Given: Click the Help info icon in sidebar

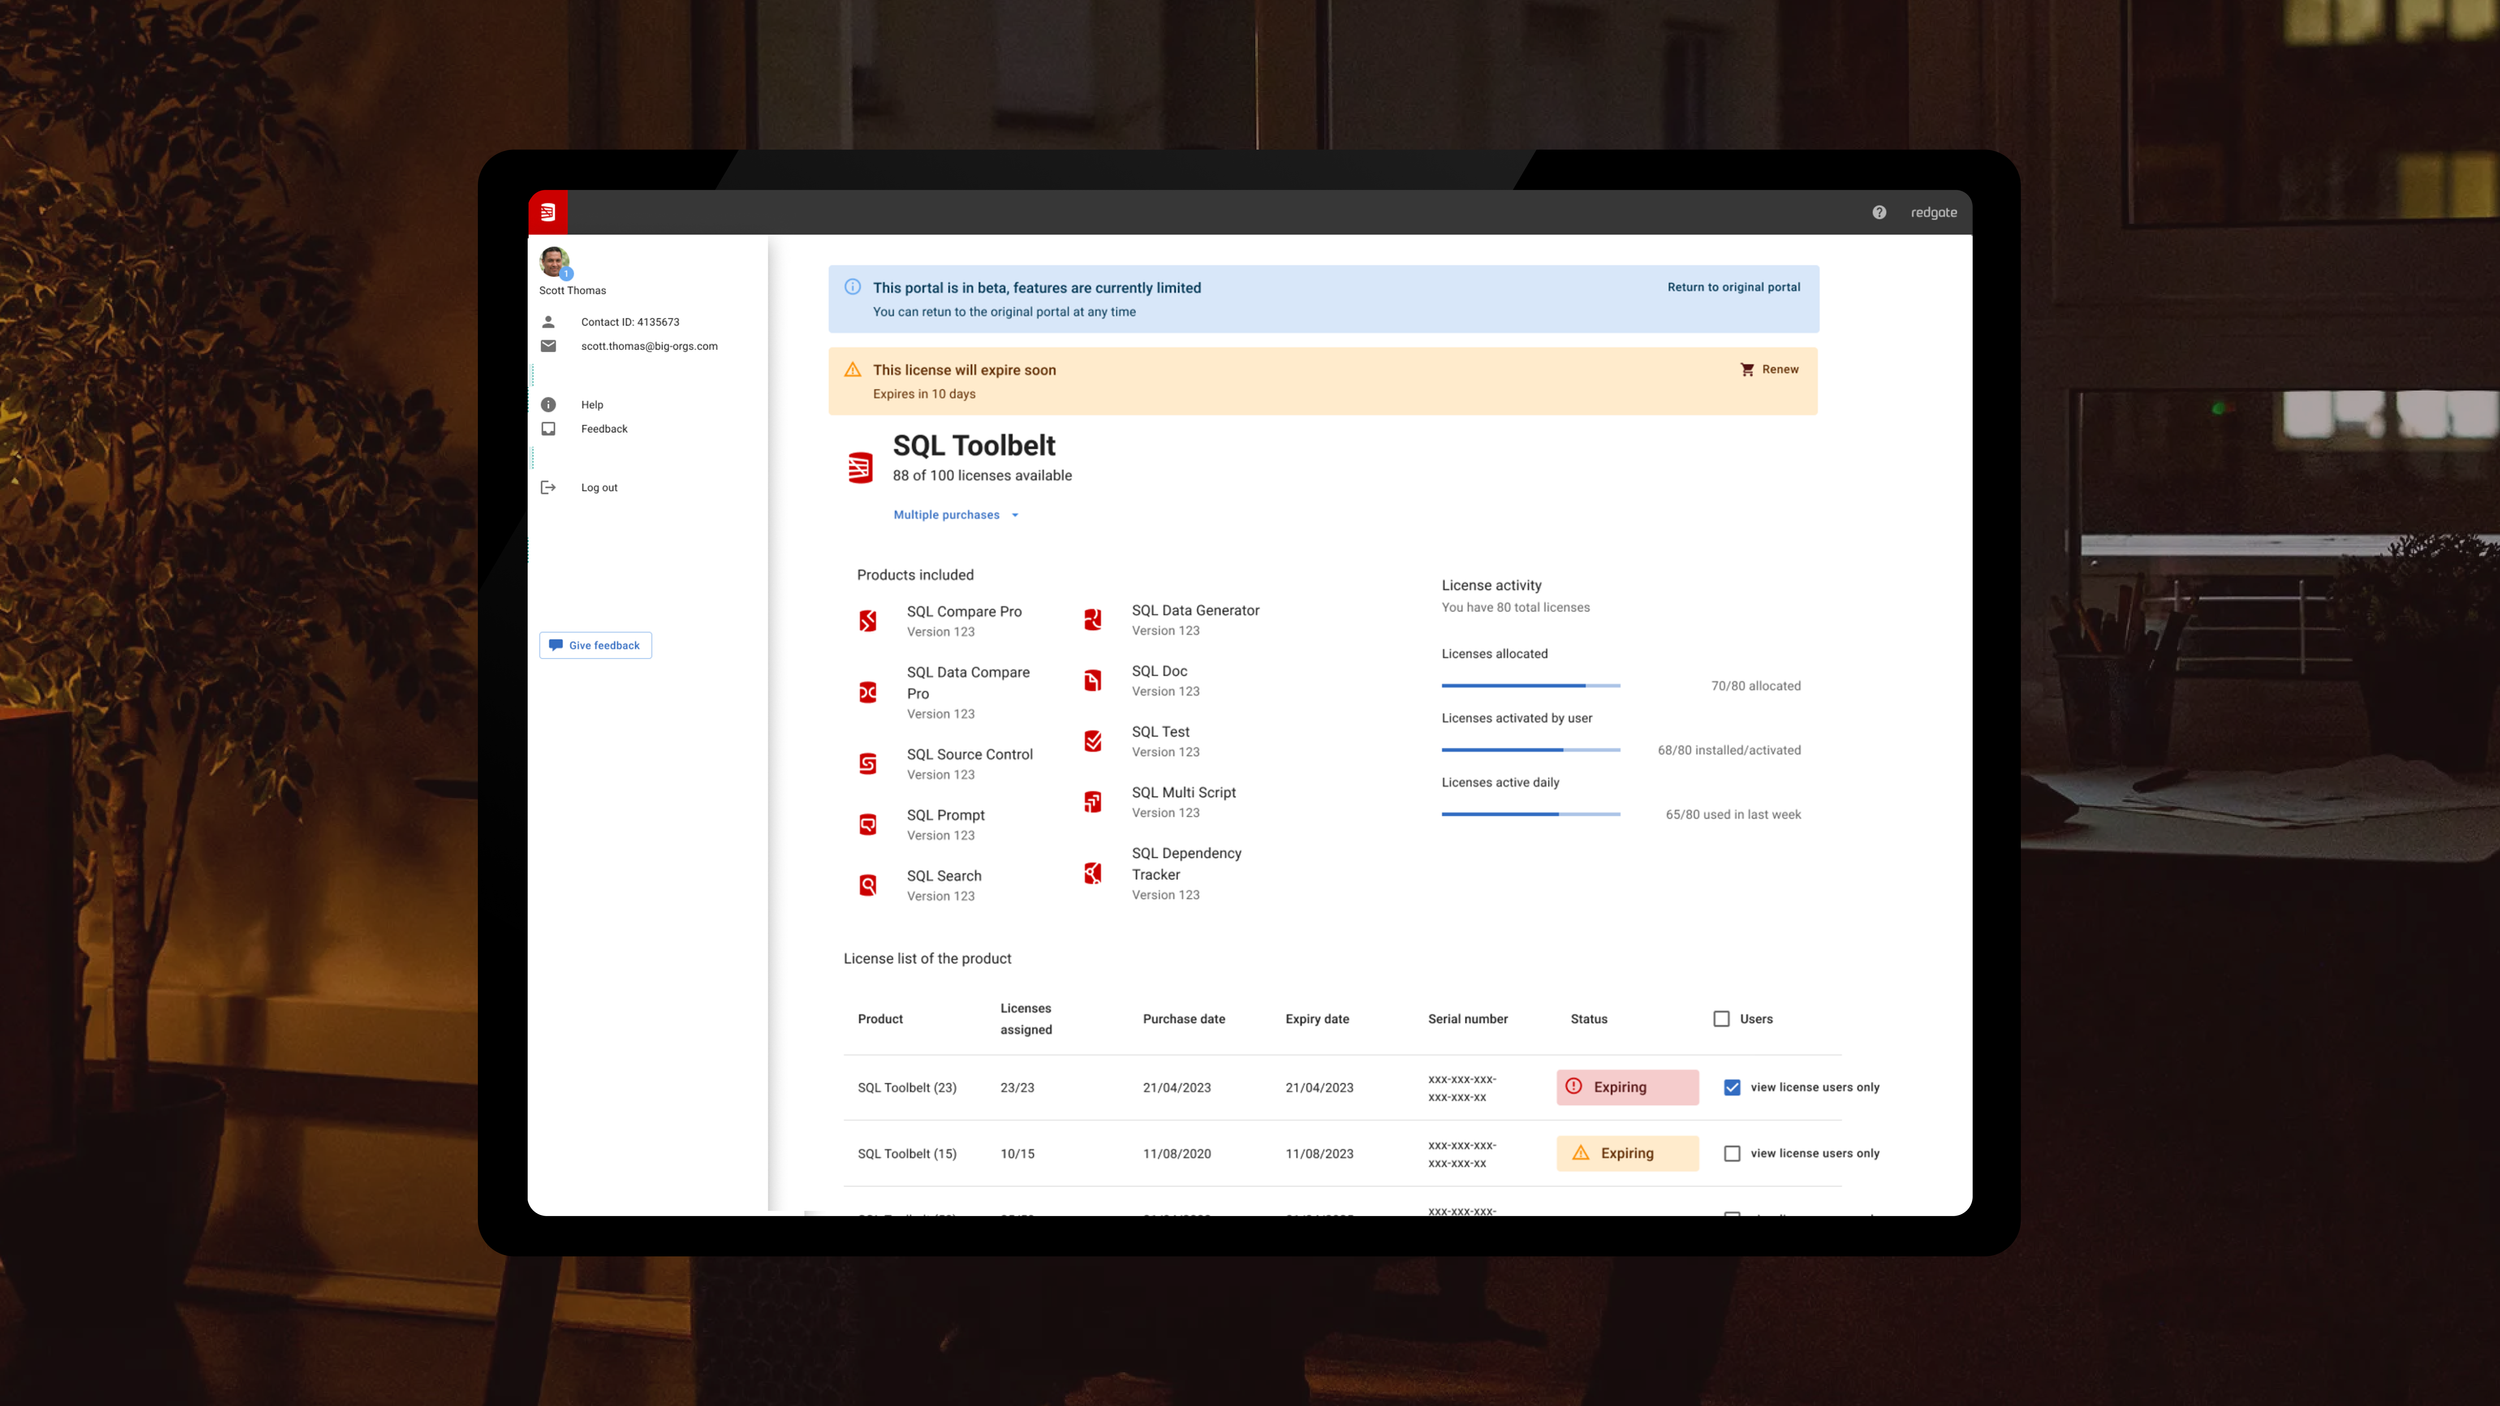Looking at the screenshot, I should pyautogui.click(x=548, y=405).
